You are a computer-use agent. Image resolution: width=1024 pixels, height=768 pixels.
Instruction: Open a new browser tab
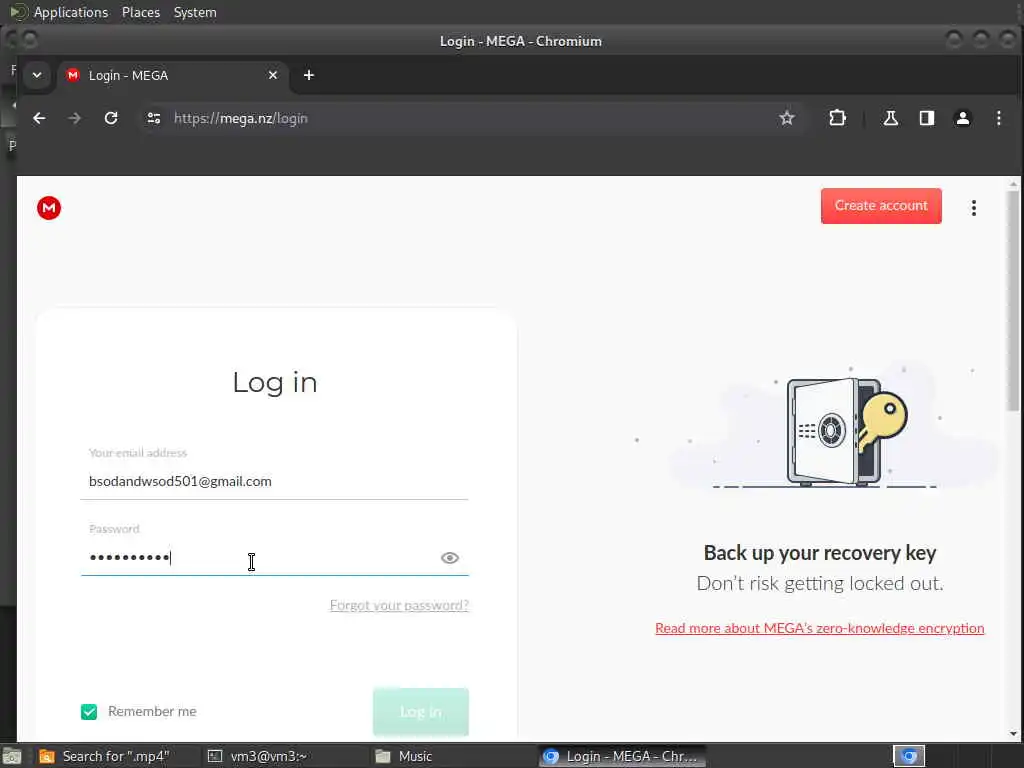309,75
